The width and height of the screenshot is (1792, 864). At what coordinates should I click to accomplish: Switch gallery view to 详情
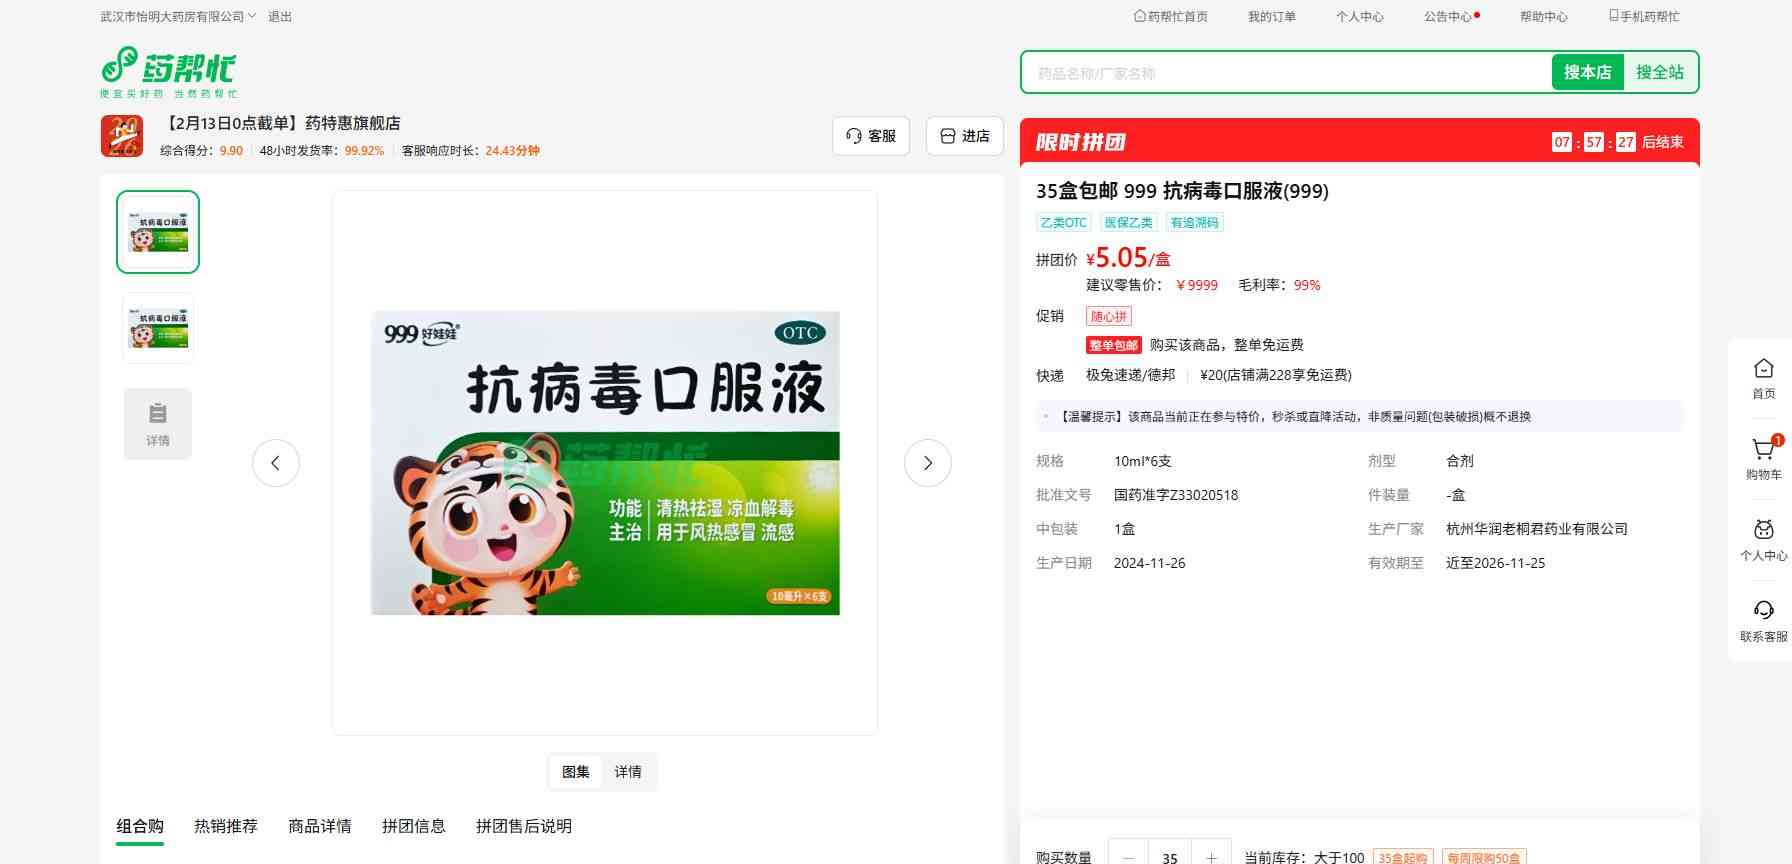pyautogui.click(x=628, y=772)
